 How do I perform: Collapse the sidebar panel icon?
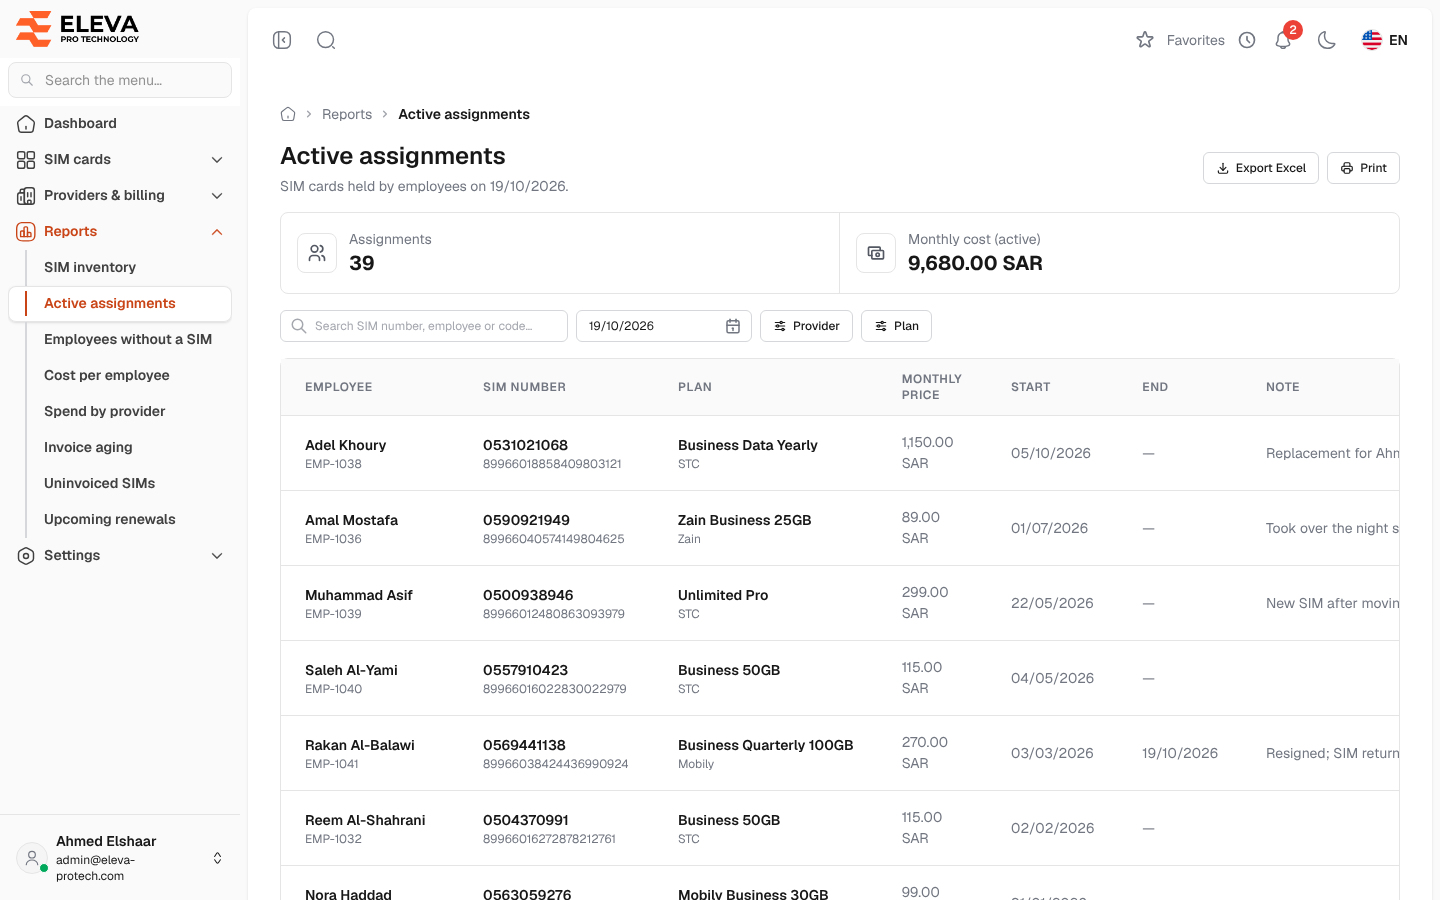[282, 40]
